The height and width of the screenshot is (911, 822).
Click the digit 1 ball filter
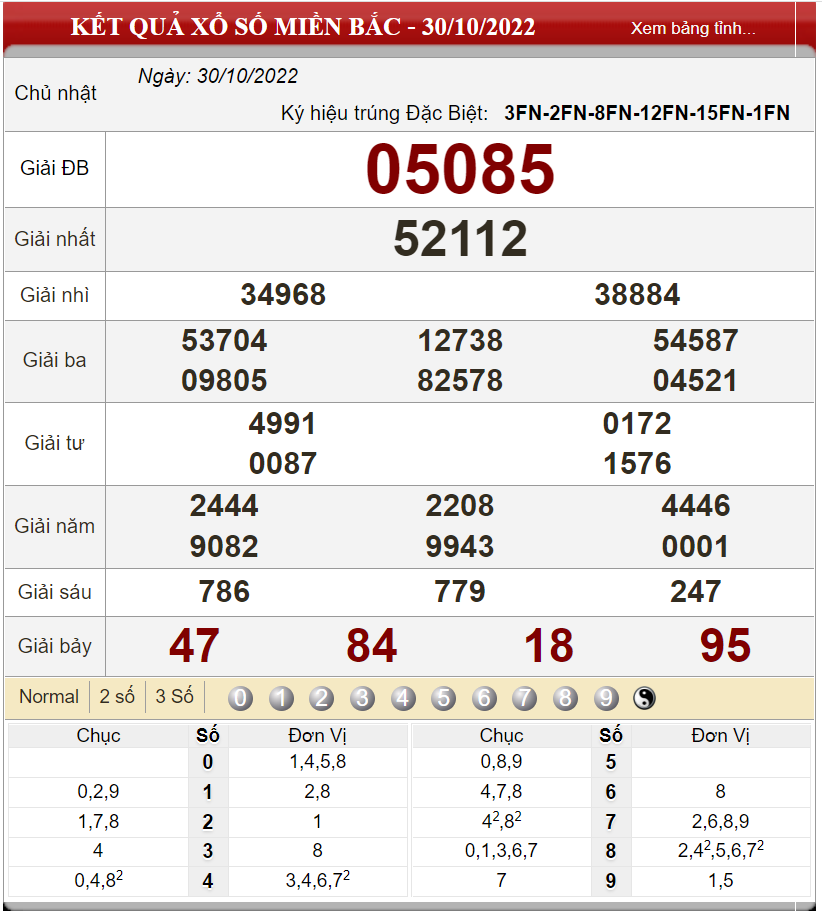click(281, 698)
